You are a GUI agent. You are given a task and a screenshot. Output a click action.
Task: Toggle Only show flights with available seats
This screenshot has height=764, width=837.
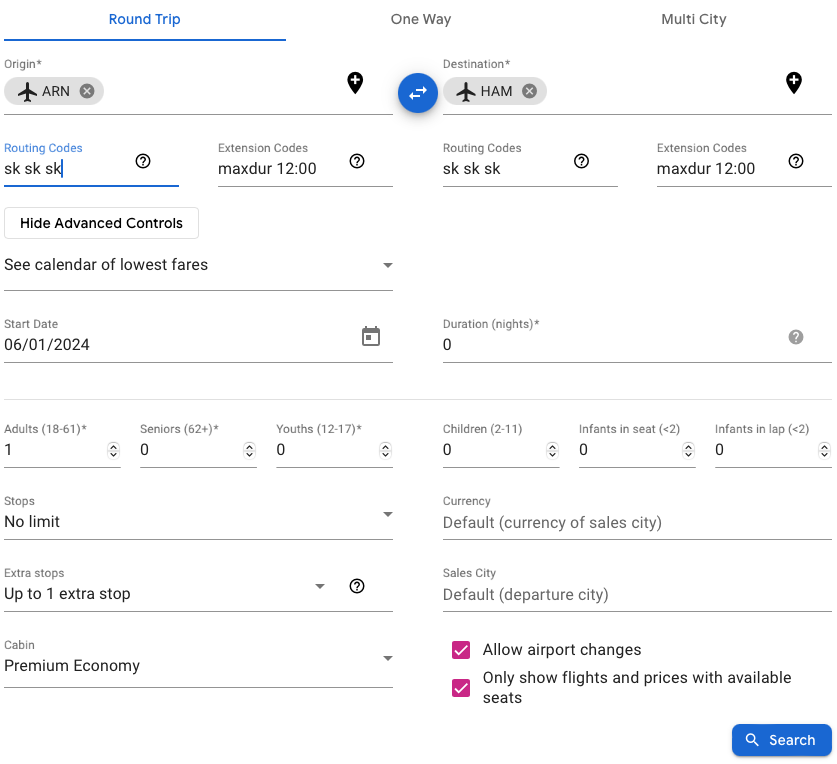pyautogui.click(x=461, y=688)
